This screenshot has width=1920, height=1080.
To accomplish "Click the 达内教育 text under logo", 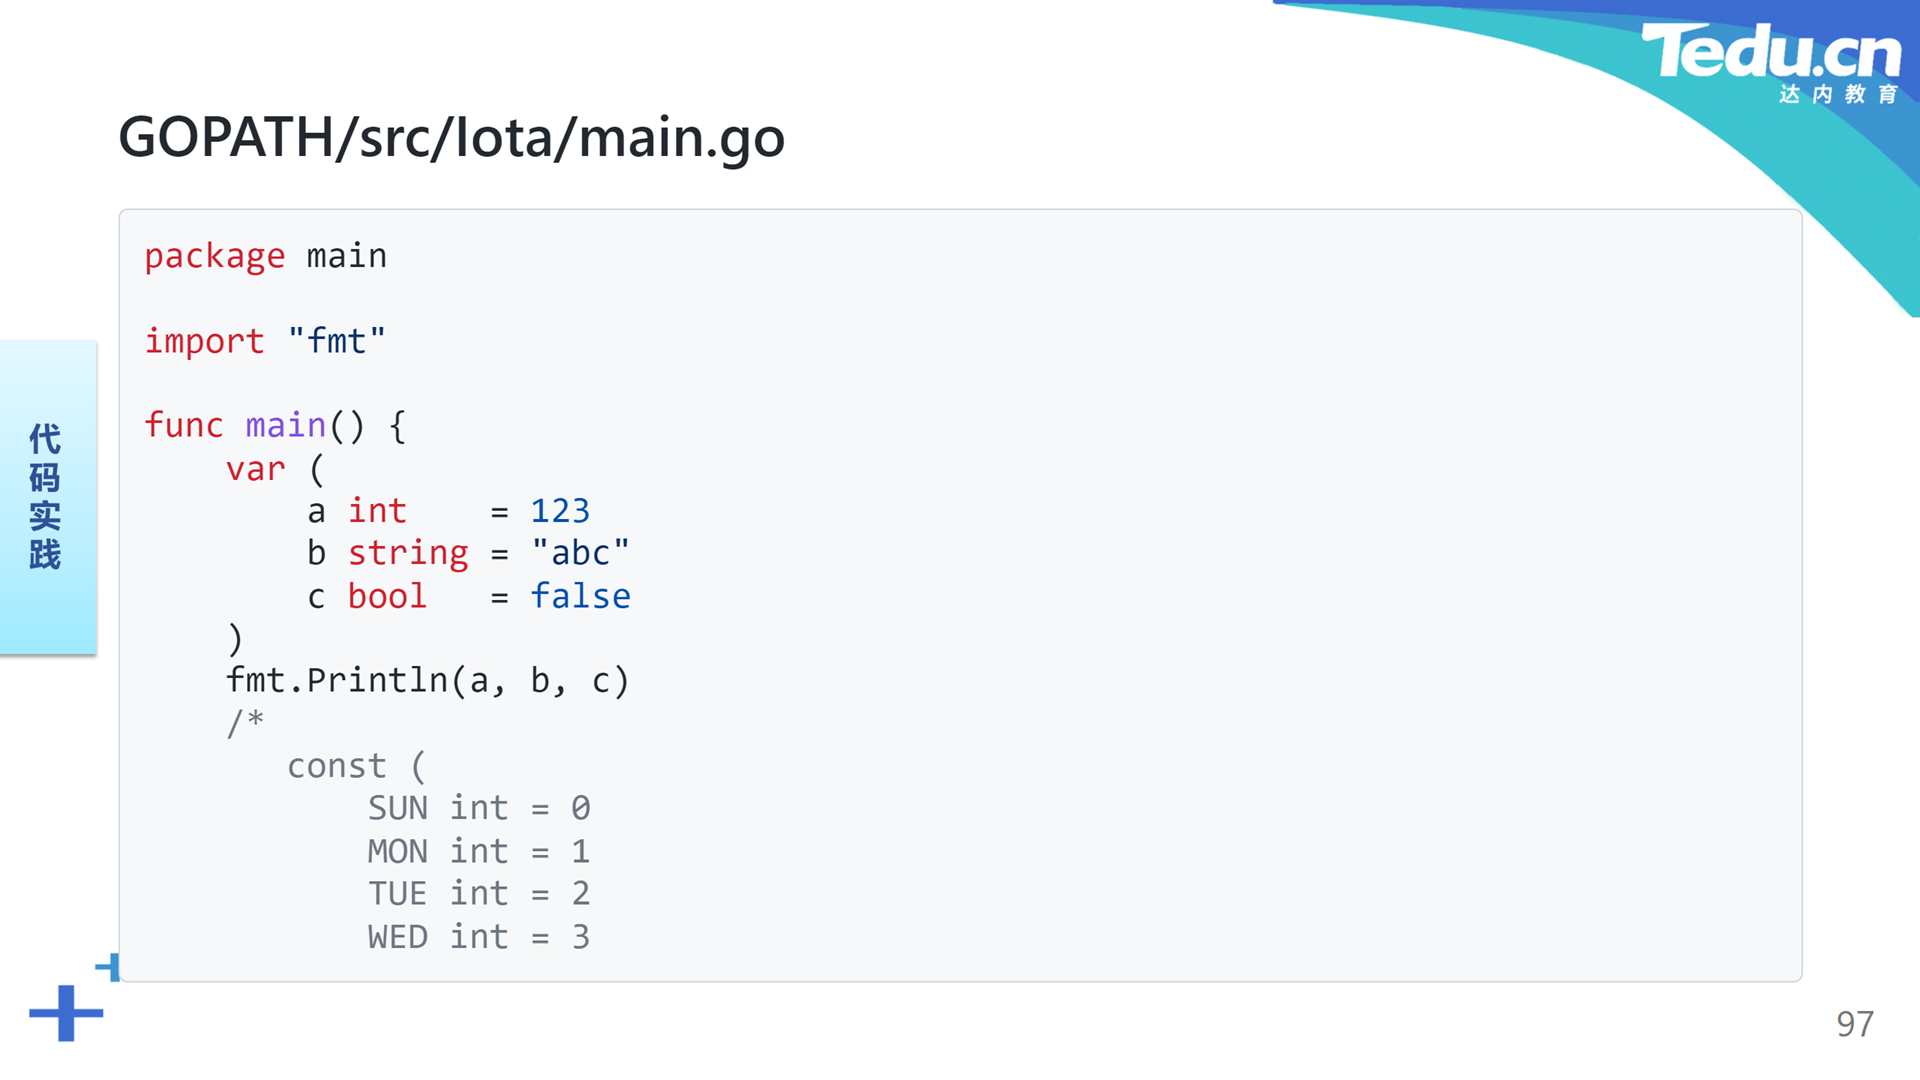I will pyautogui.click(x=1838, y=94).
